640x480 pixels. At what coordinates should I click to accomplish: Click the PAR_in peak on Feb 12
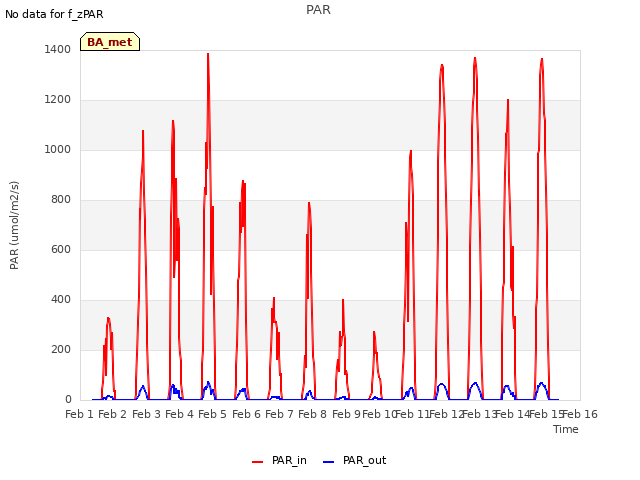[x=475, y=58]
